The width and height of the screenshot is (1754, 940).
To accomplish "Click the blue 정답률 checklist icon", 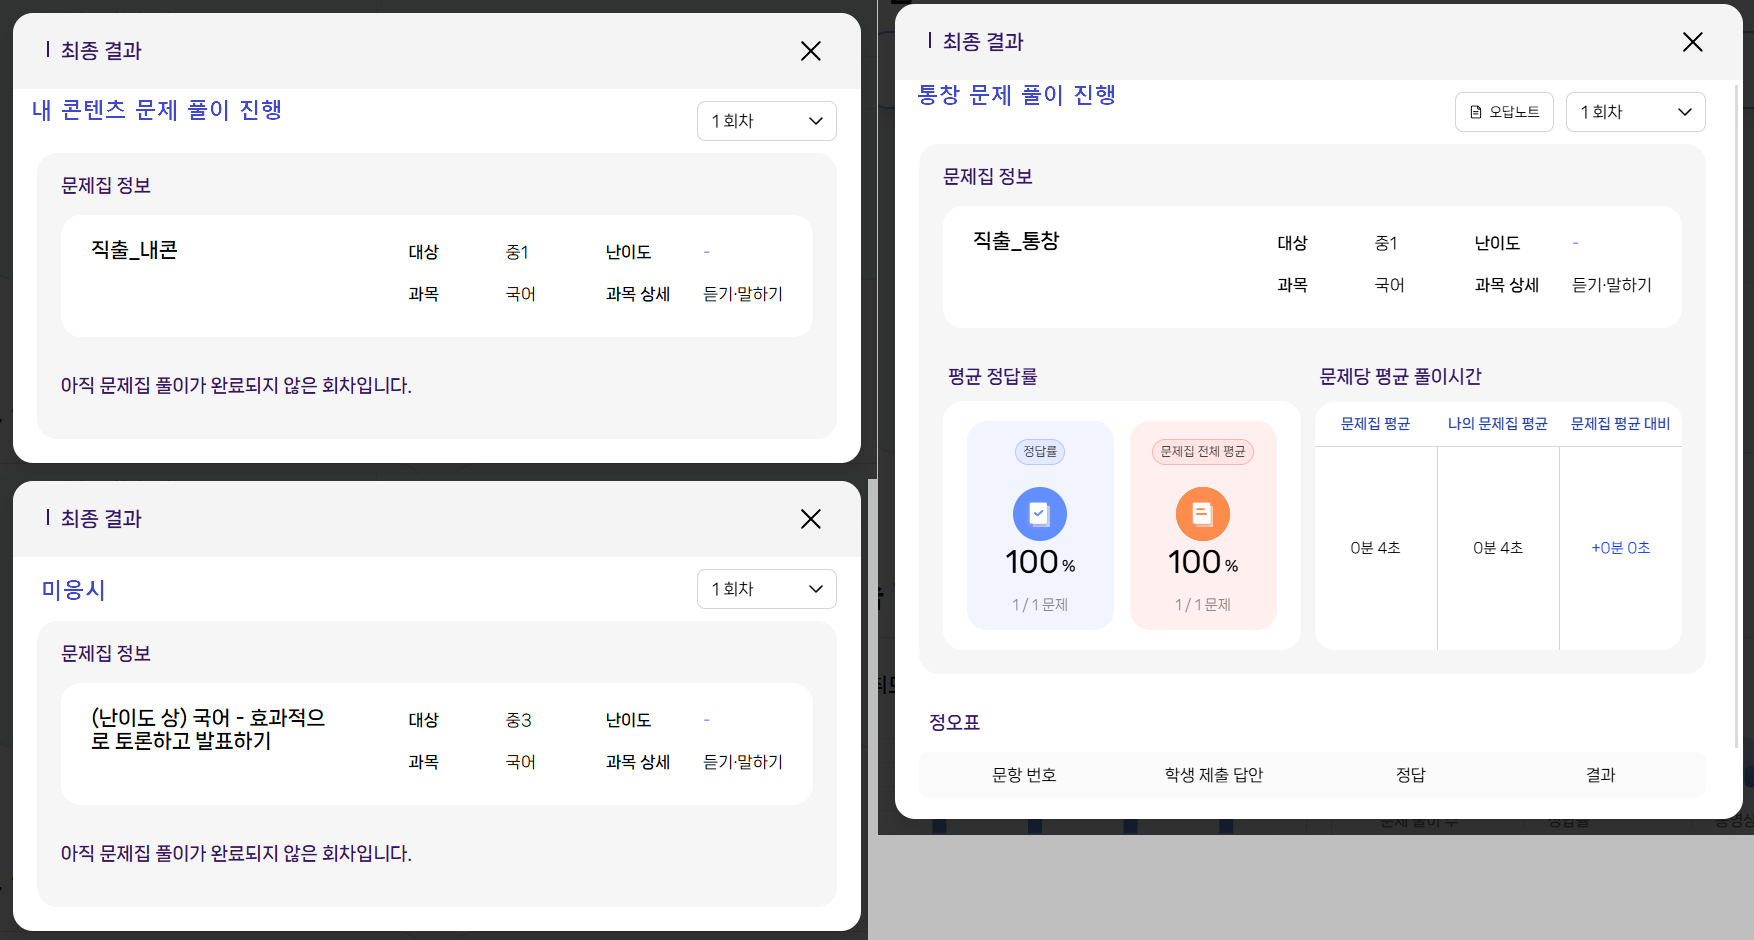I will point(1040,514).
